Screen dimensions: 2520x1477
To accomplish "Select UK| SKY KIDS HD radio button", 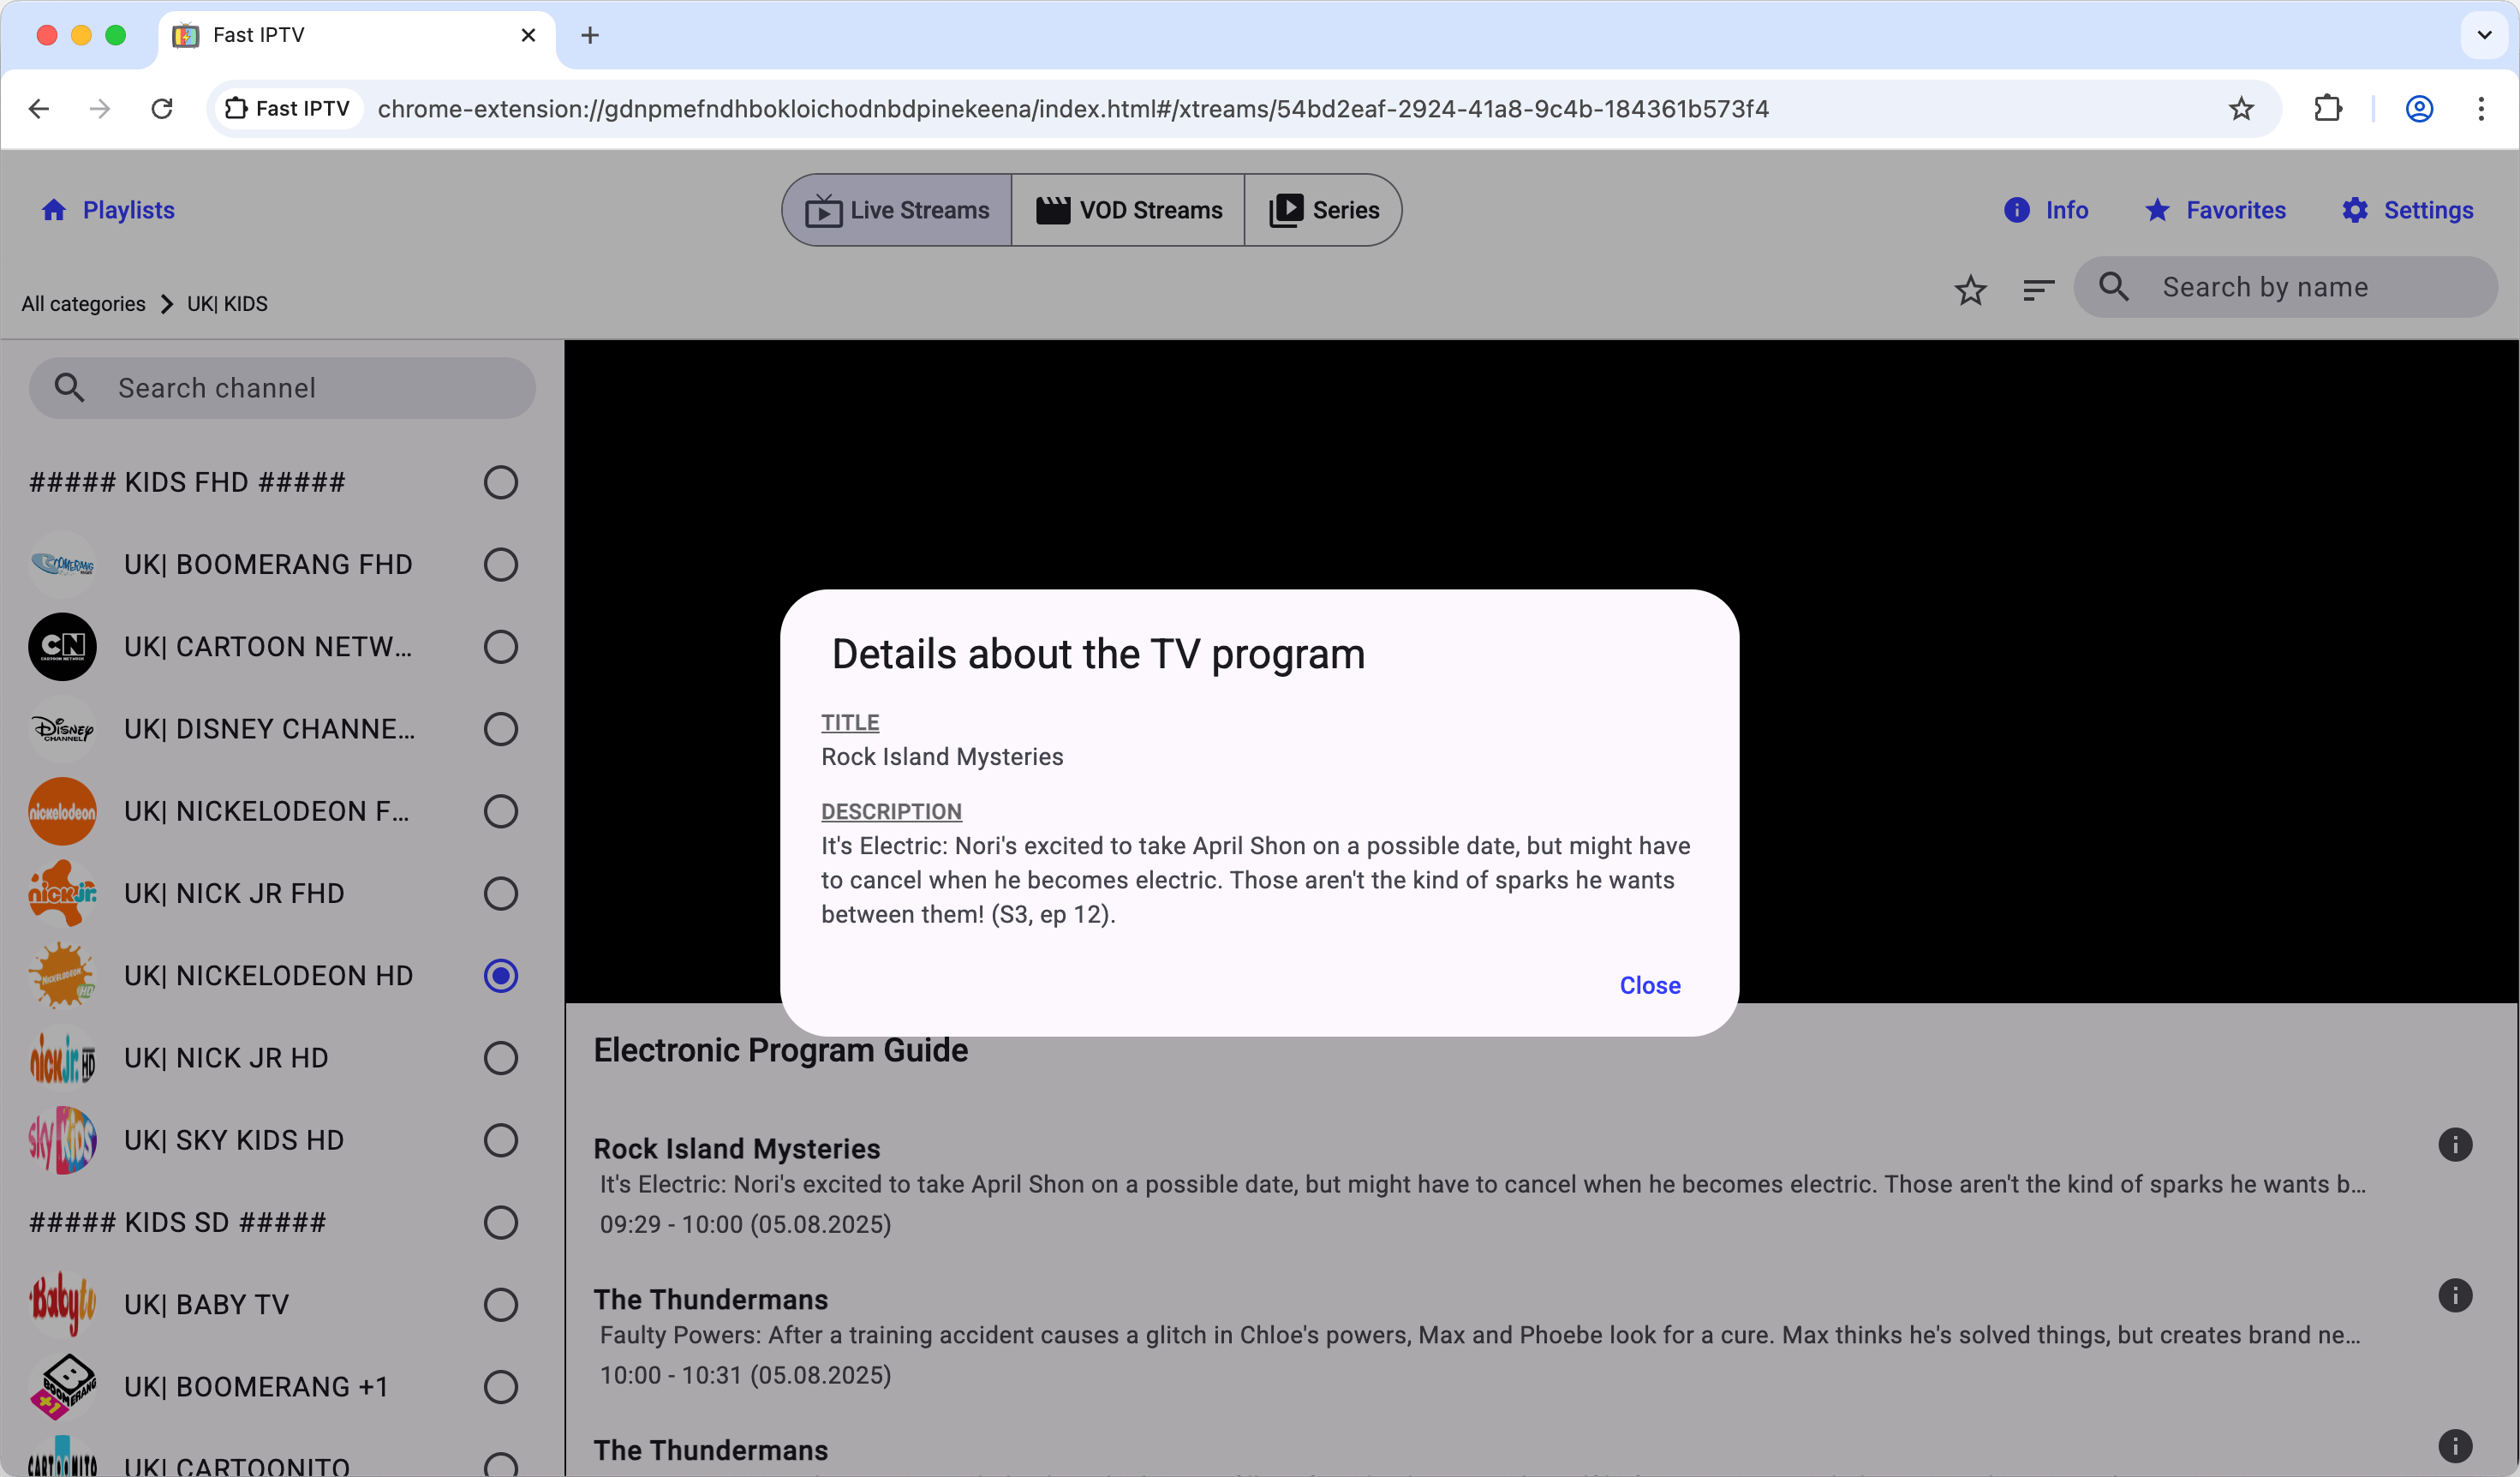I will [x=500, y=1140].
